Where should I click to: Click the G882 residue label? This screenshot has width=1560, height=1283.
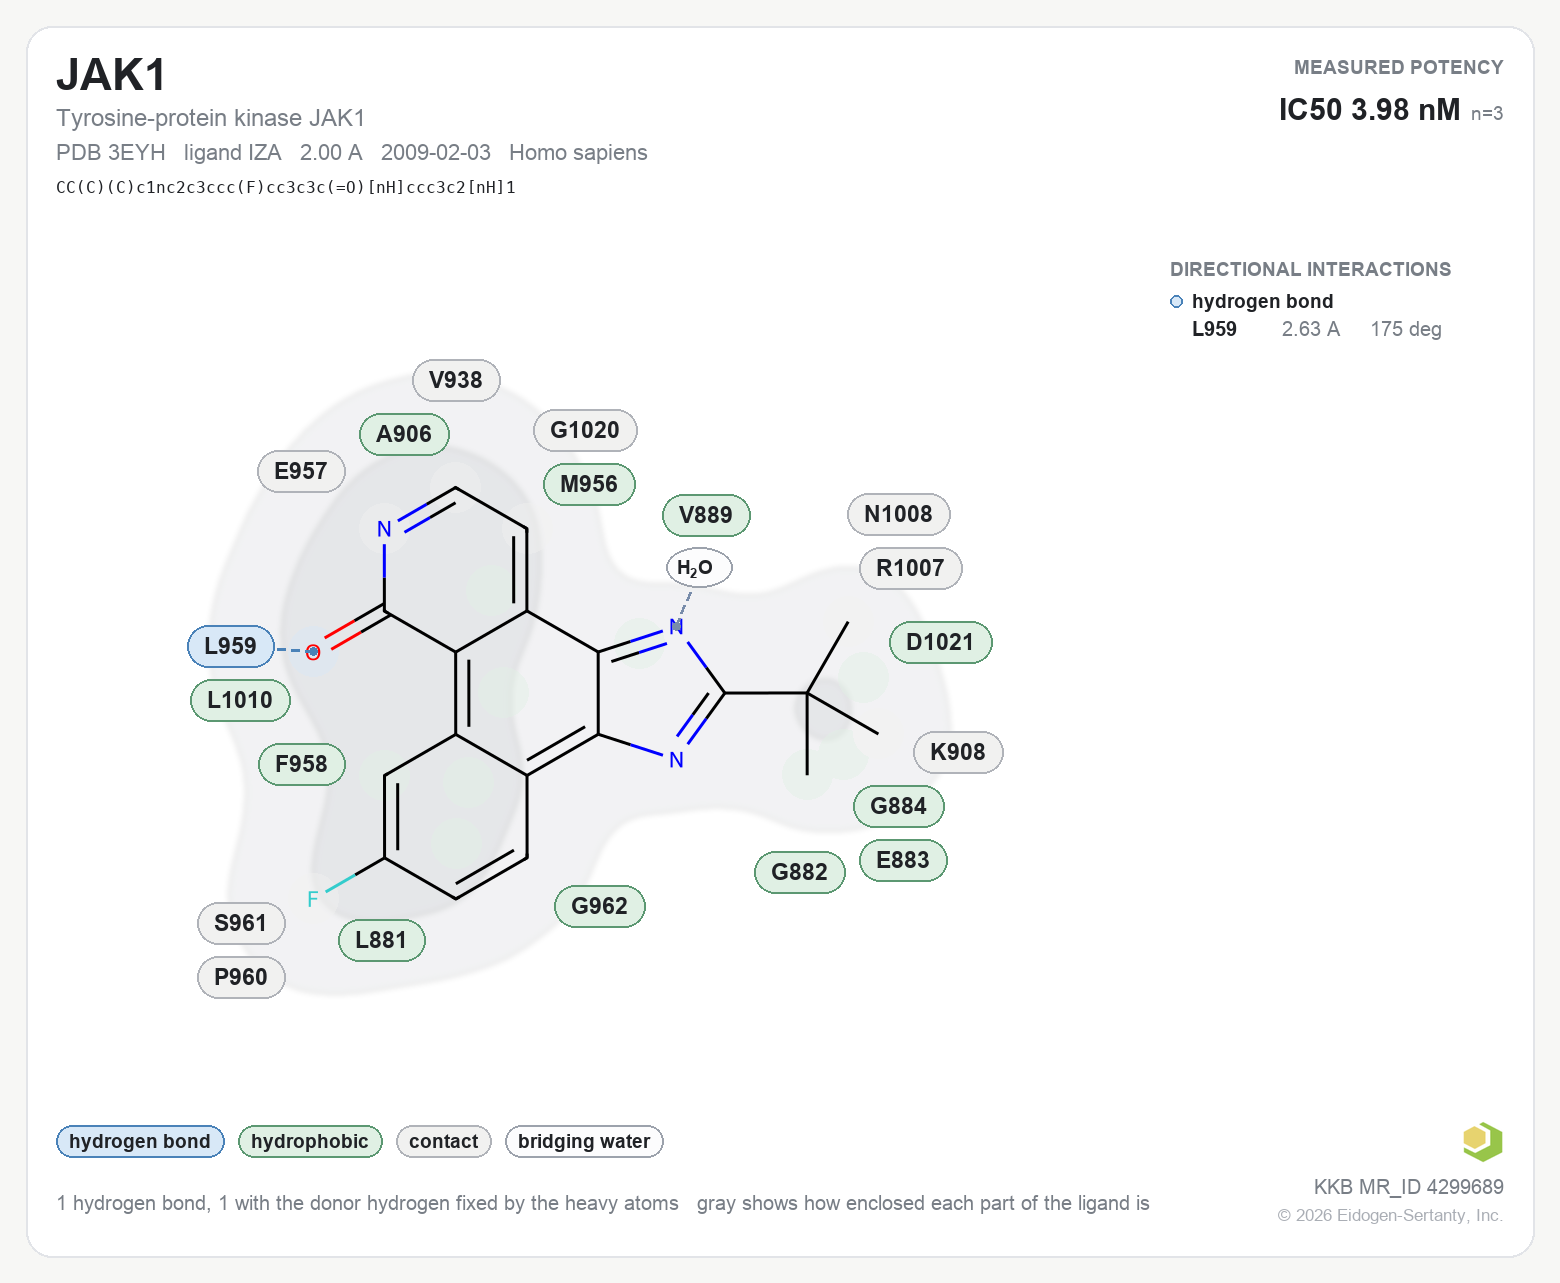tap(800, 872)
